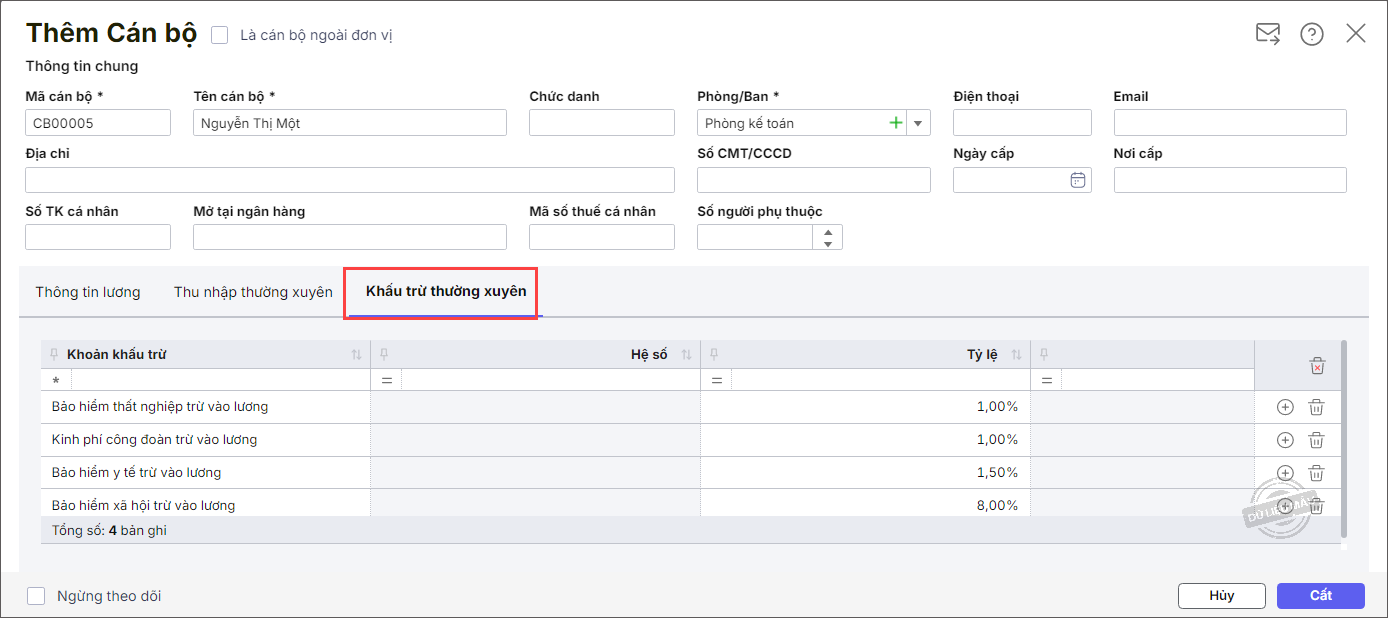Focus the Số CMT/CCCD field

(x=814, y=180)
